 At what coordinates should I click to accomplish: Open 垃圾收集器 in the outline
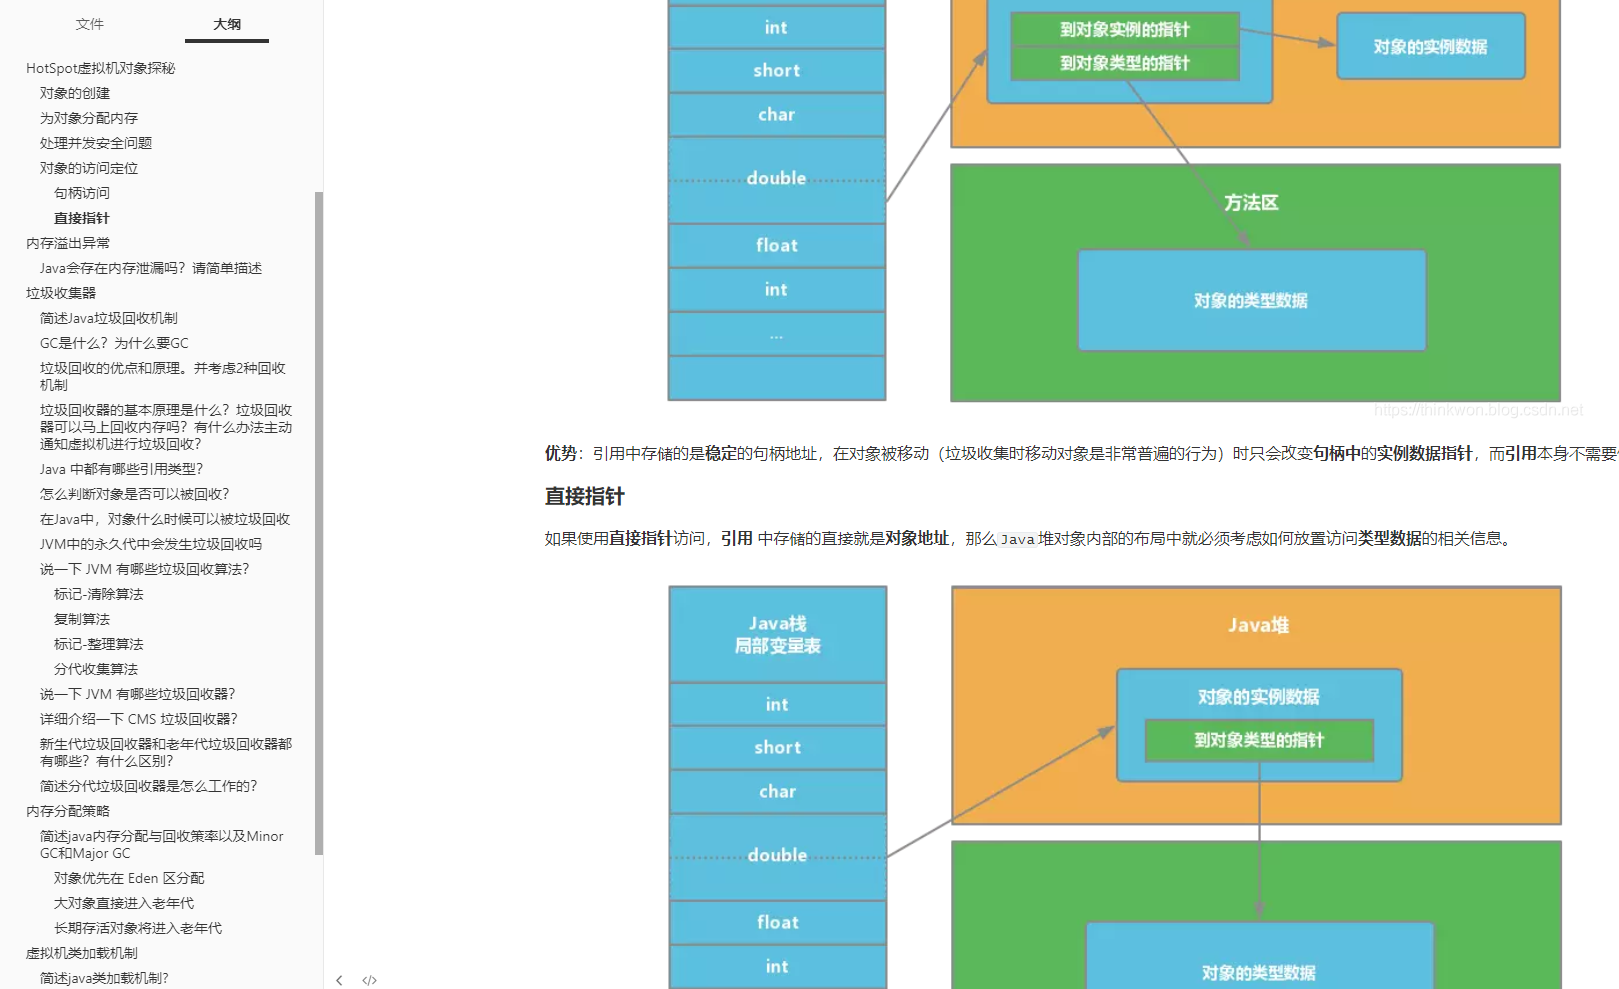(x=61, y=292)
